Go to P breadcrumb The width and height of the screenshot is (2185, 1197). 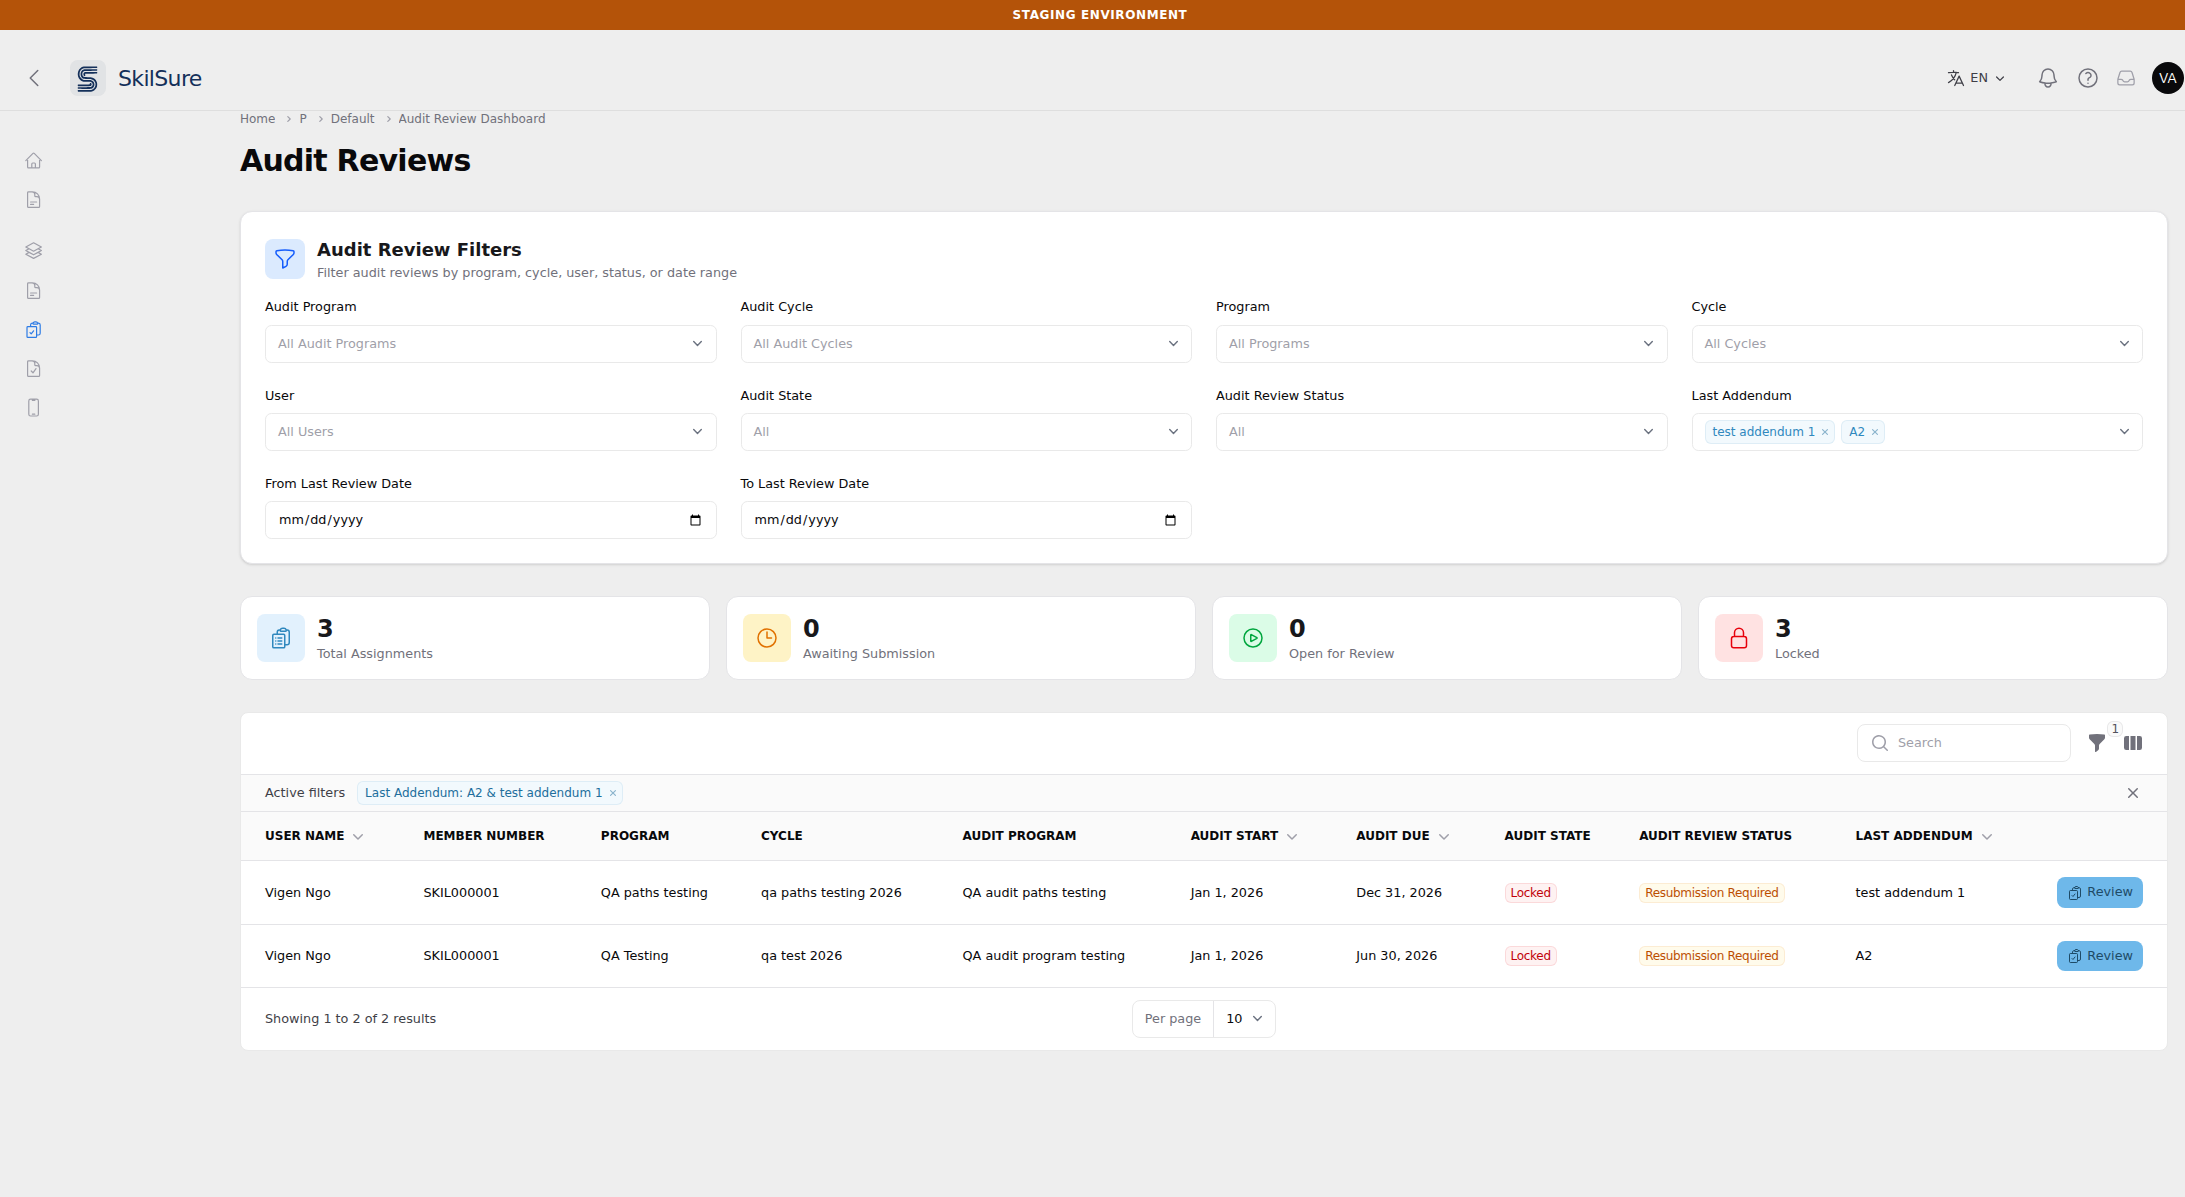coord(303,119)
